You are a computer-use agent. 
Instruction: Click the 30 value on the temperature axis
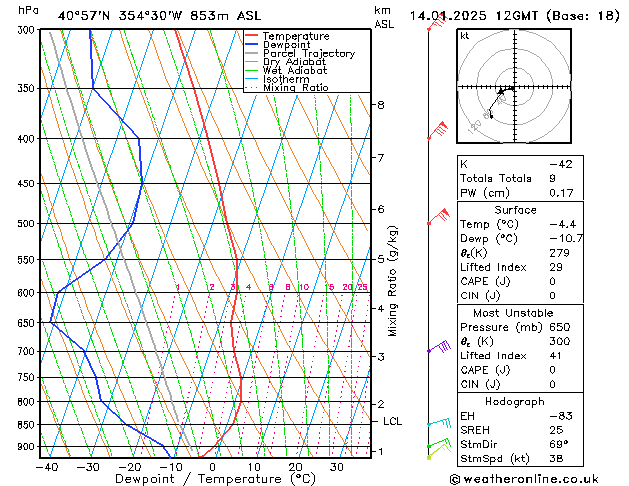[337, 467]
